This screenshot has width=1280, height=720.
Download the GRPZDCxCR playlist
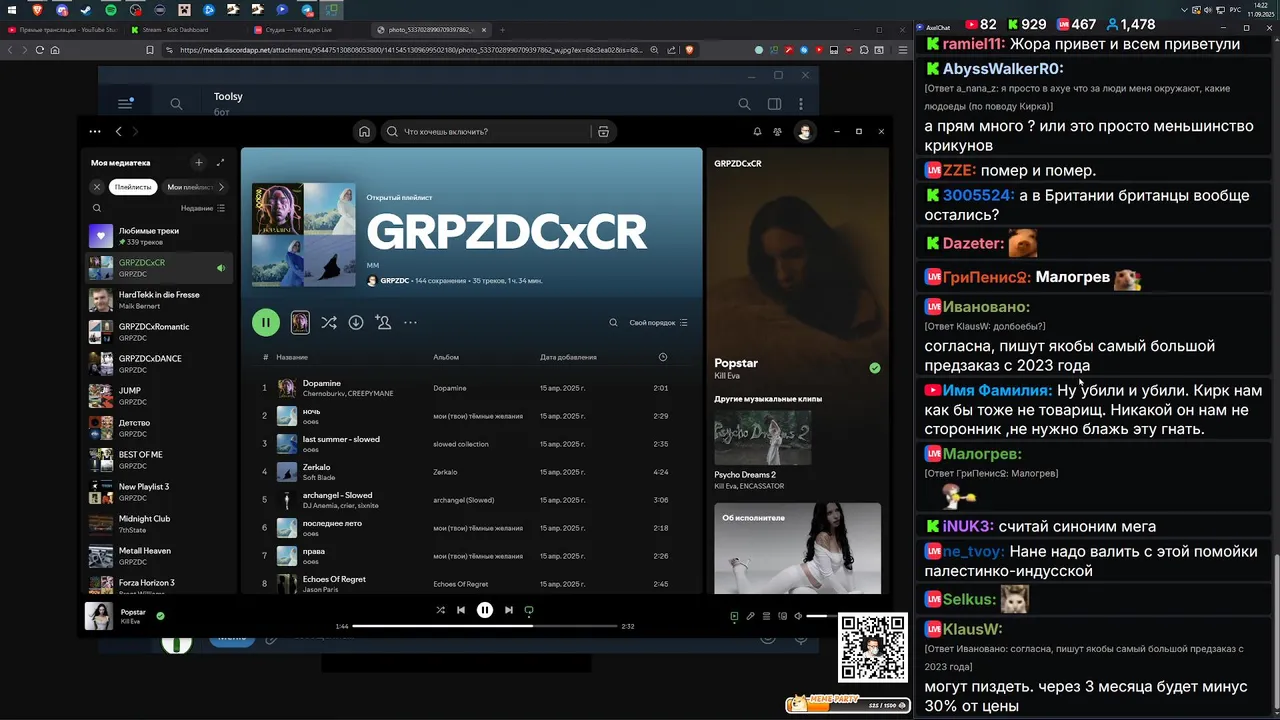click(356, 322)
